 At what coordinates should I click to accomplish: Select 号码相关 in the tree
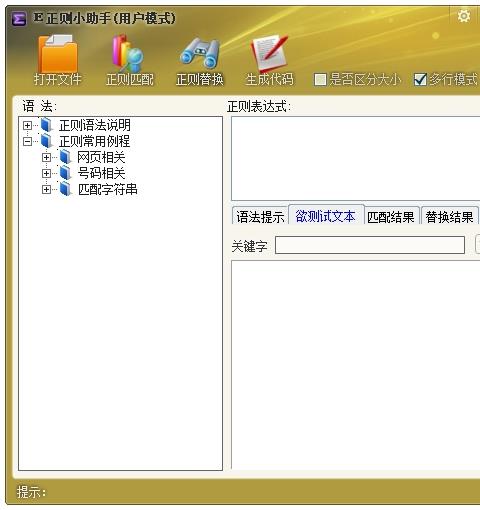101,173
